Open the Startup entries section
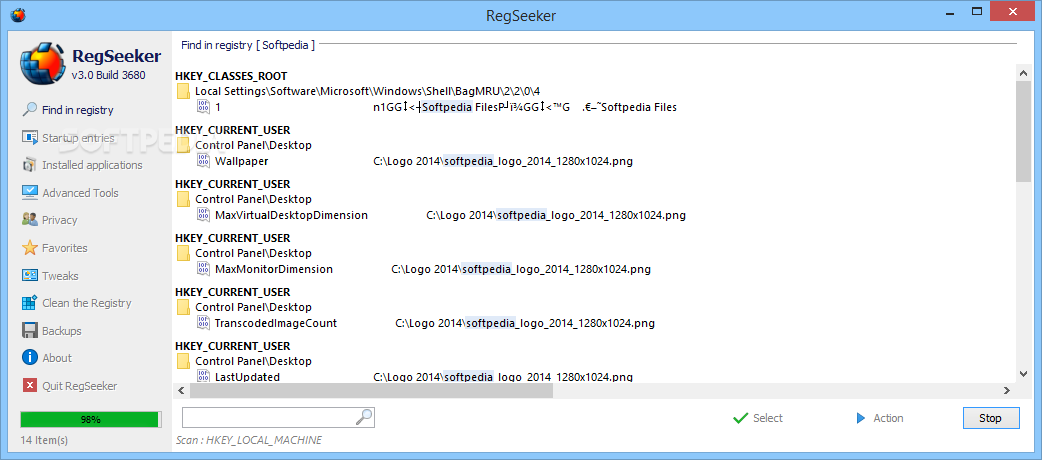This screenshot has width=1042, height=460. click(78, 138)
